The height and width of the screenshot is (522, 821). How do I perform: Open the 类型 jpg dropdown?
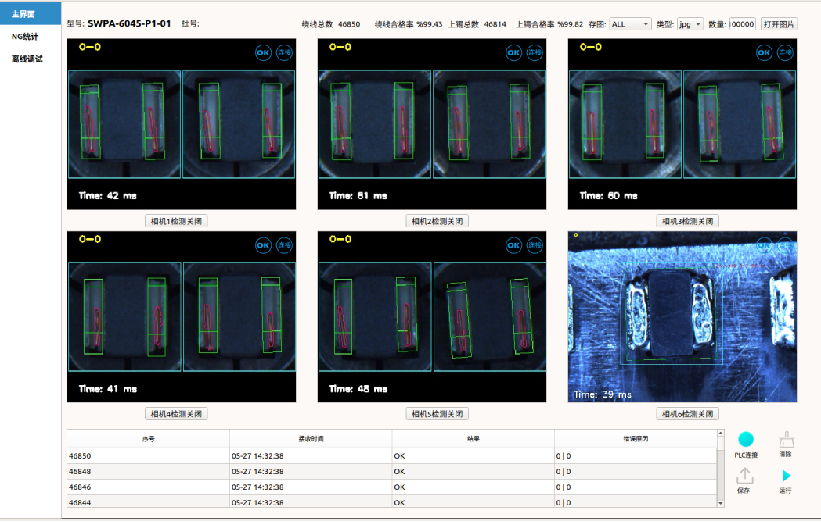[x=690, y=23]
